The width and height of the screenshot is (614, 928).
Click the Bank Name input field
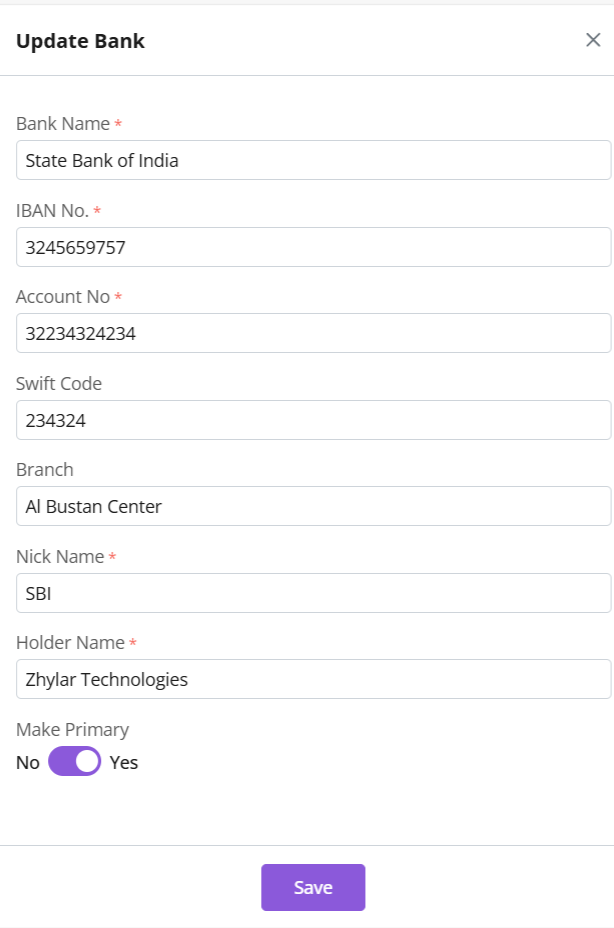[313, 160]
